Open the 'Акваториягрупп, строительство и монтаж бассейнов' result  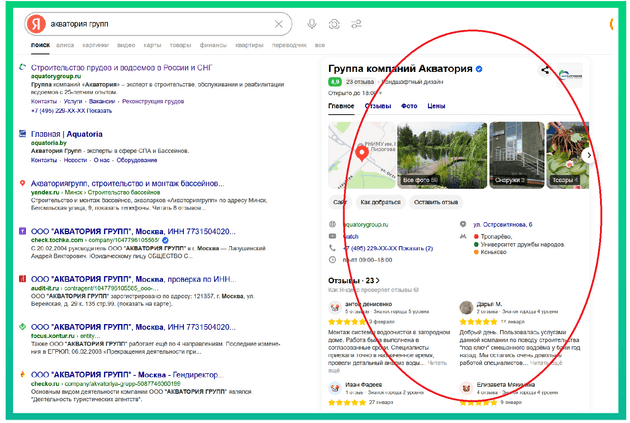click(x=127, y=184)
